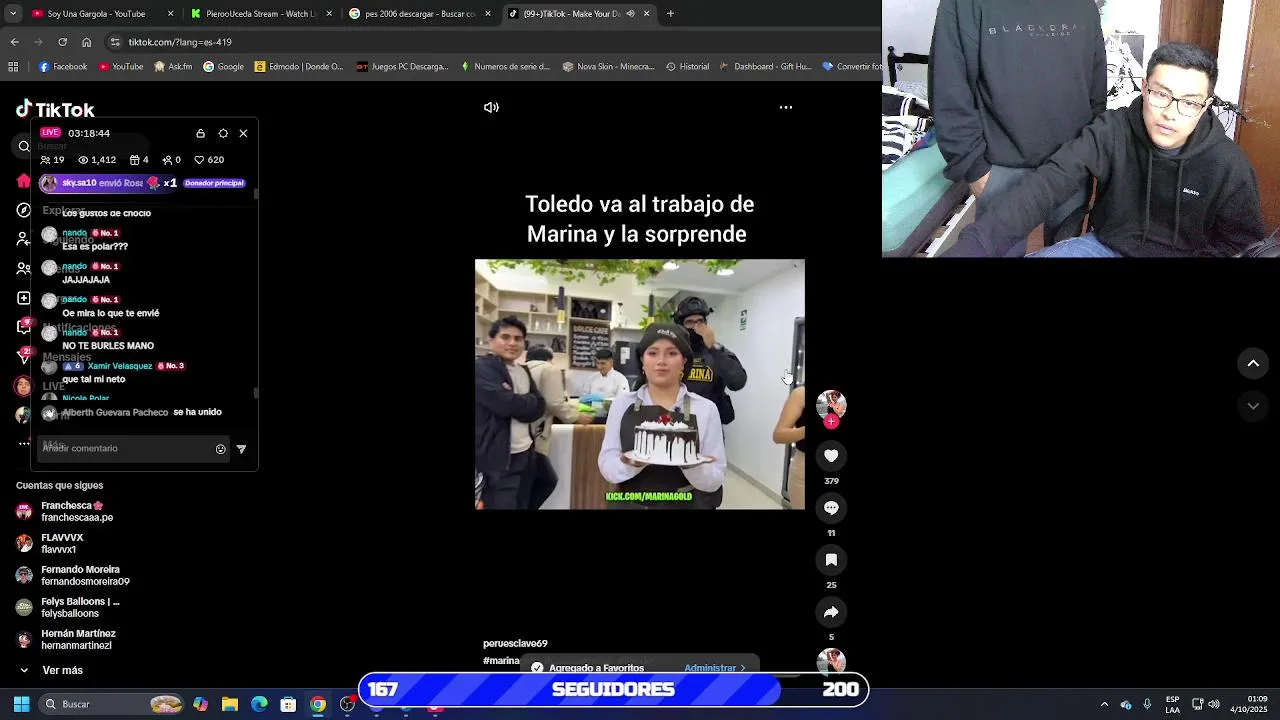
Task: Click the Windows taskbar search box
Action: (113, 704)
